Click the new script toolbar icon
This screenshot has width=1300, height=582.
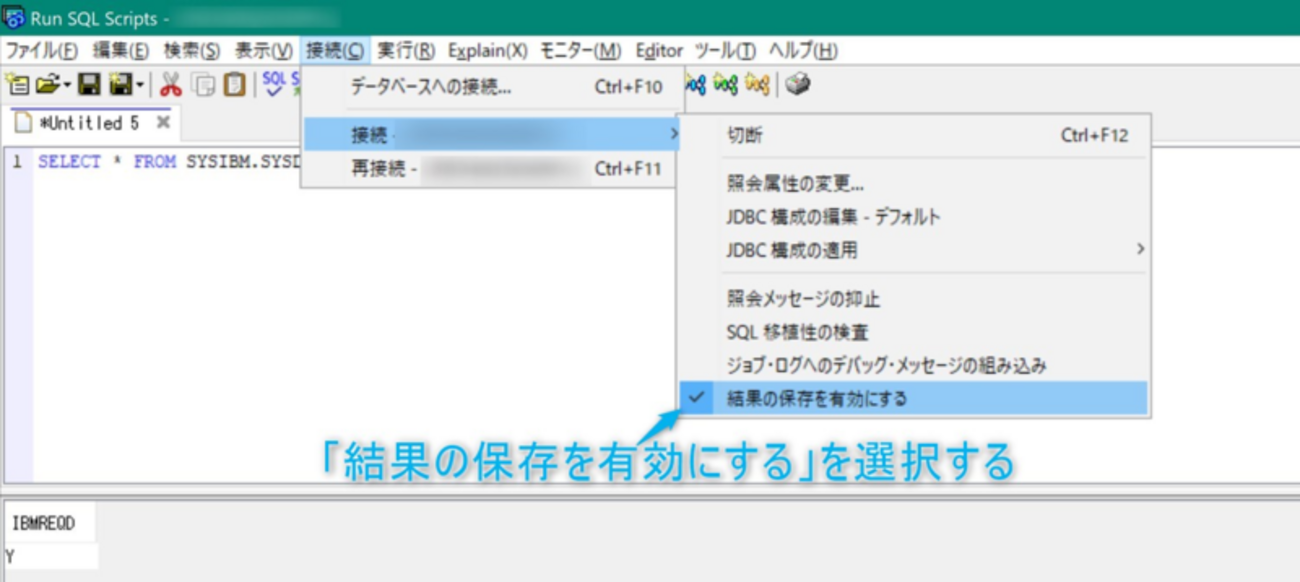point(17,85)
